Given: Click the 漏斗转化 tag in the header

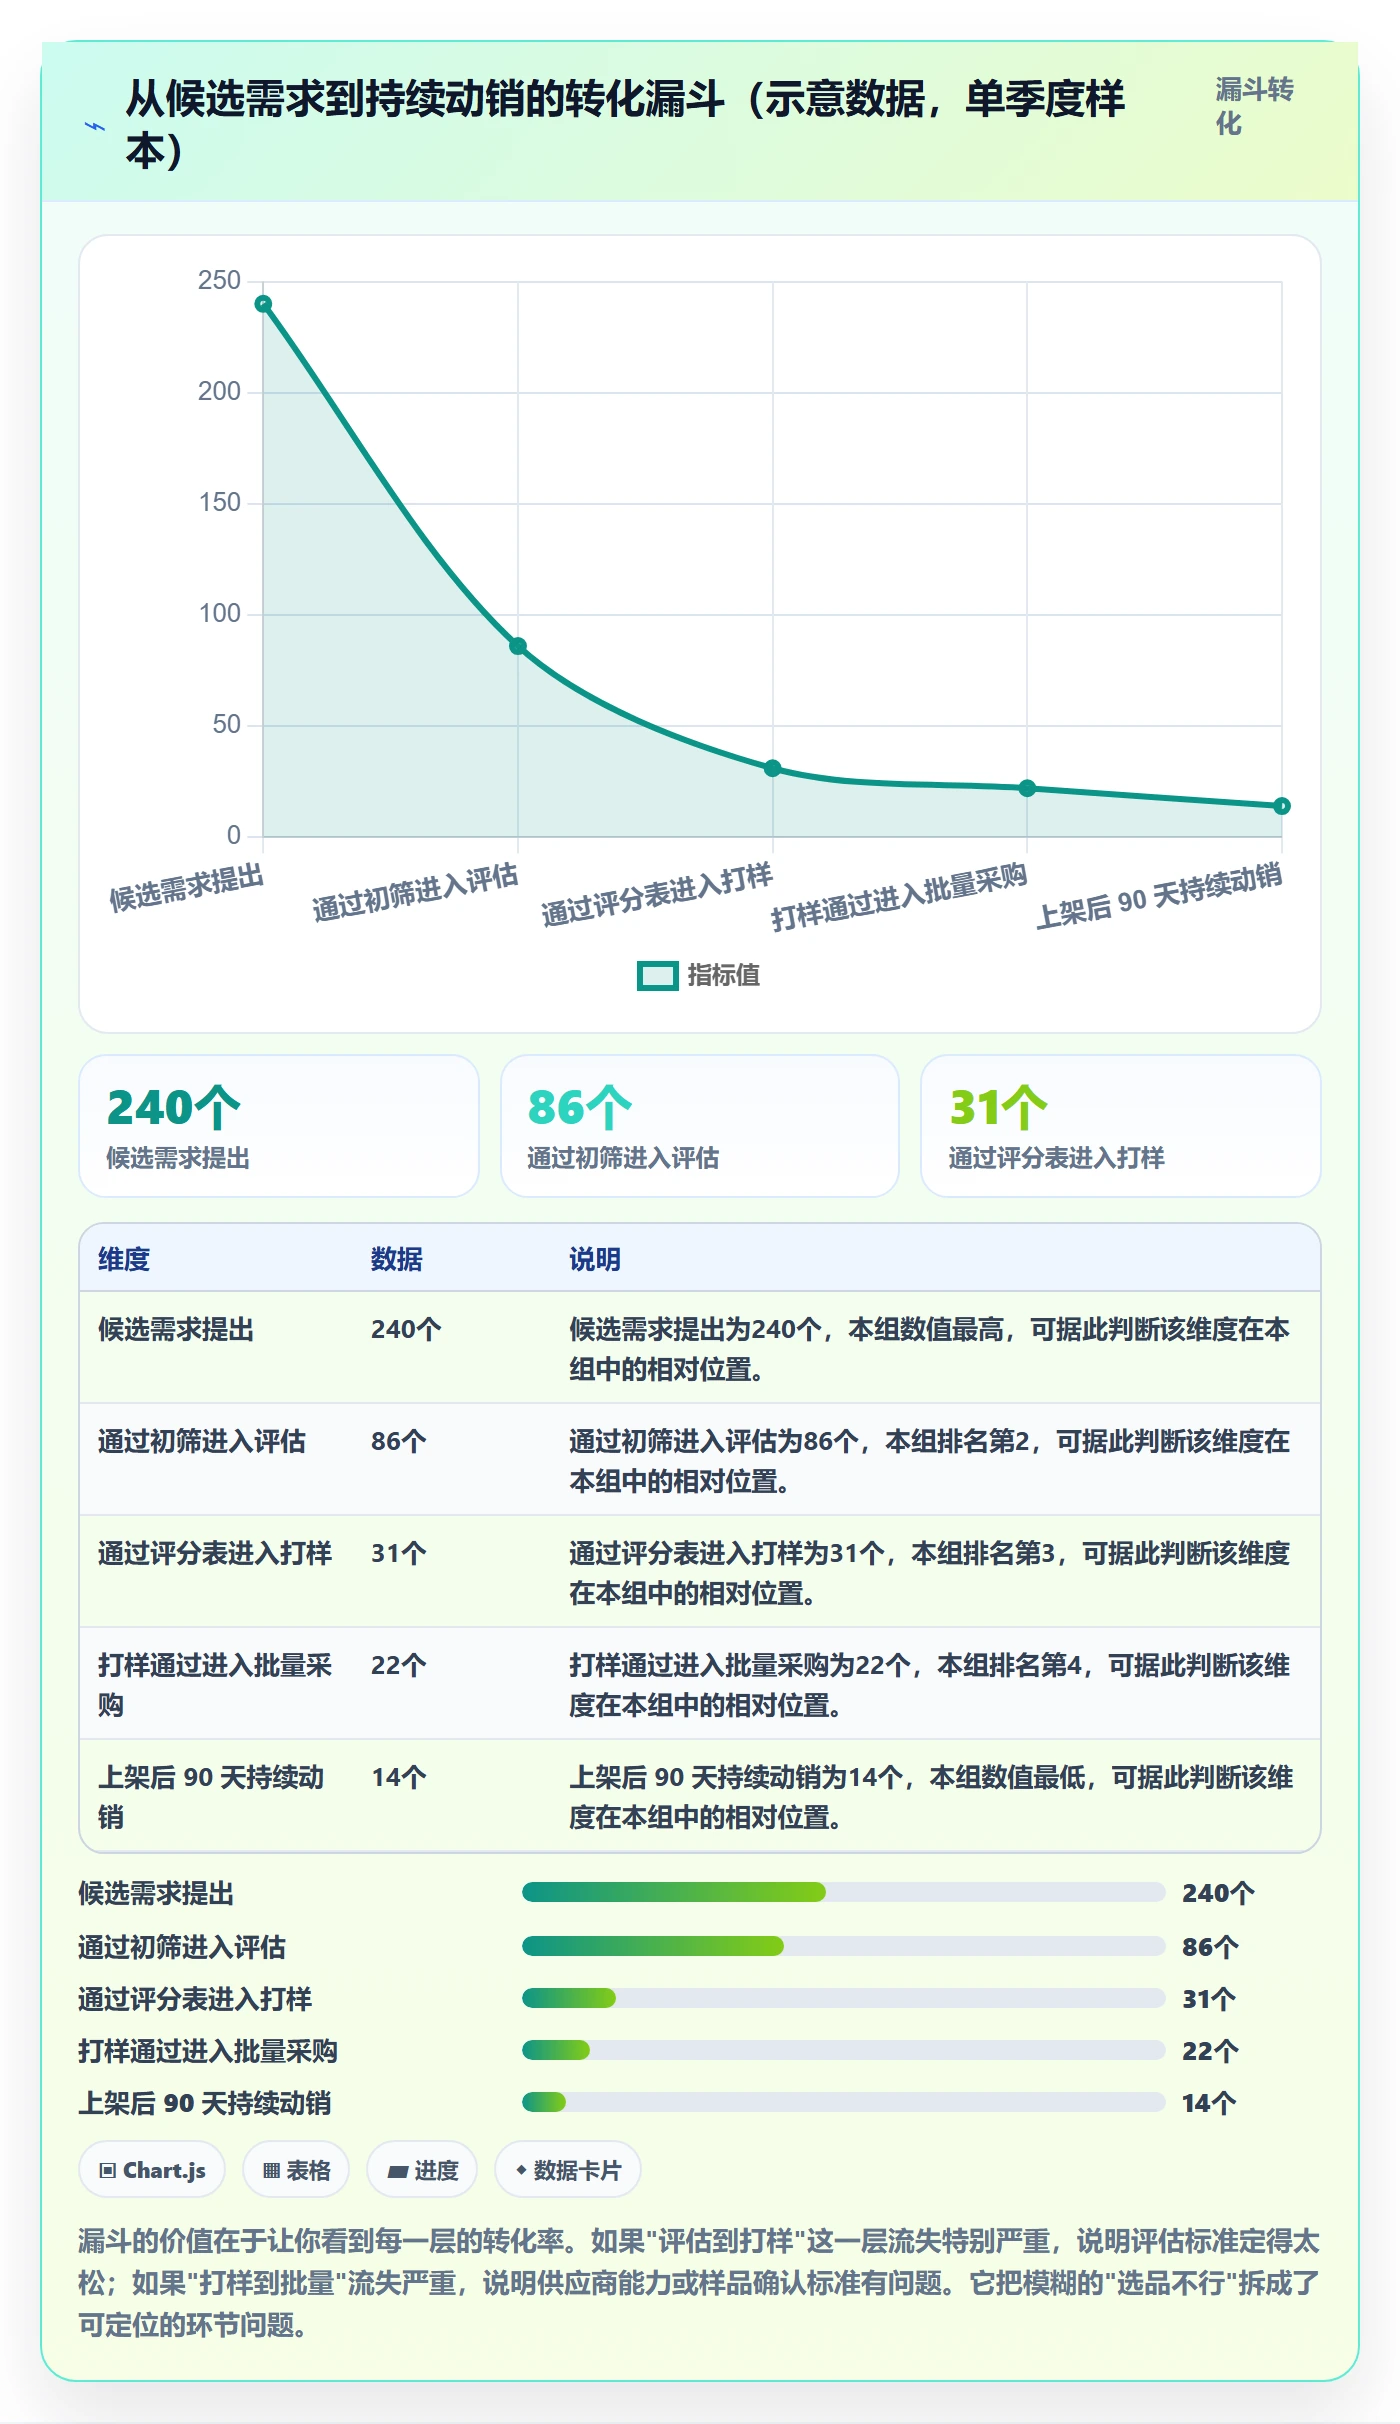Looking at the screenshot, I should (x=1254, y=106).
